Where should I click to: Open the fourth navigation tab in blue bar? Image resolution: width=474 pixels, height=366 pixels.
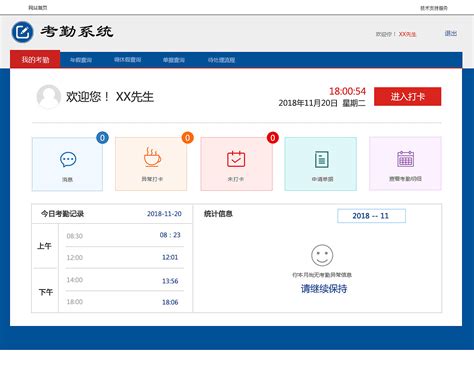click(174, 60)
